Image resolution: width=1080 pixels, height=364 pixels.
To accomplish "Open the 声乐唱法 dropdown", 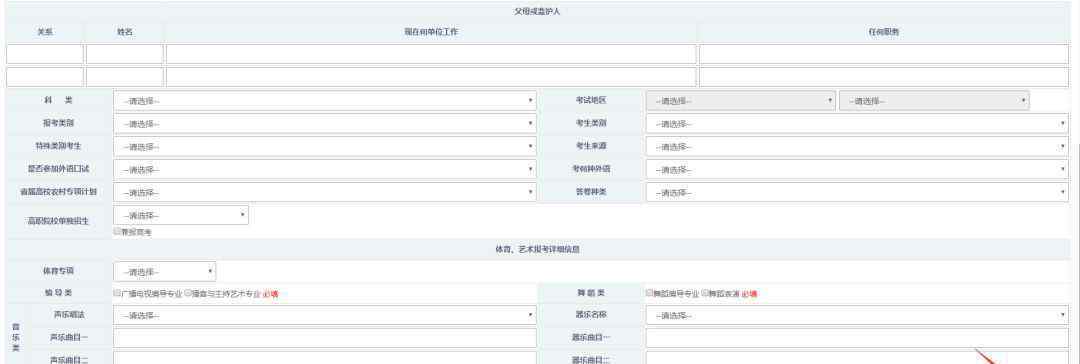I will pyautogui.click(x=324, y=315).
